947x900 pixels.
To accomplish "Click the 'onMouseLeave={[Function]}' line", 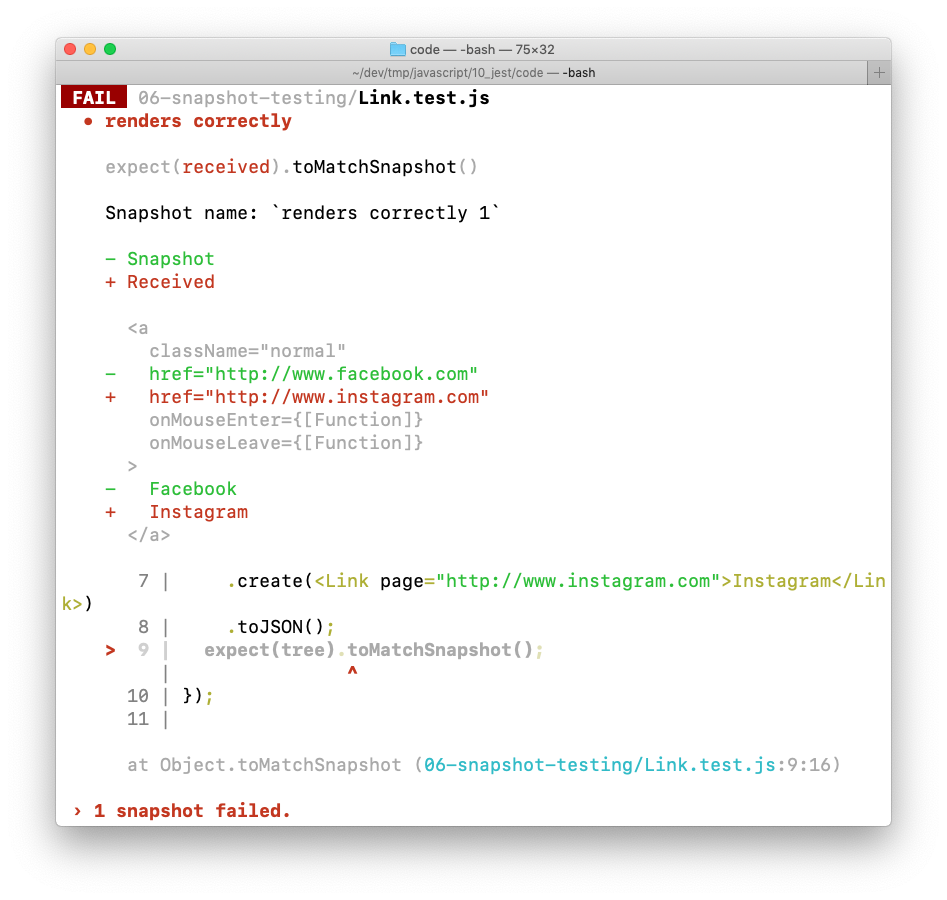I will [x=286, y=443].
